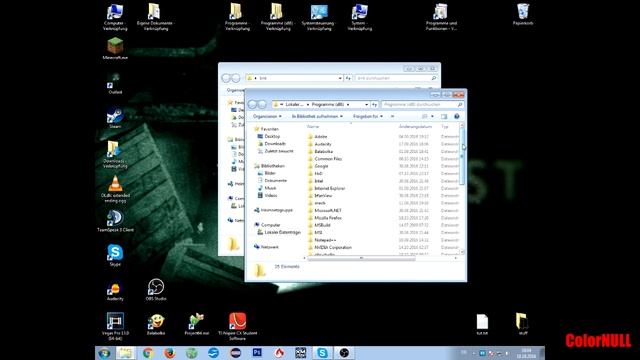Toggle the preview pane button in Explorer
The image size is (640, 360).
tap(444, 116)
